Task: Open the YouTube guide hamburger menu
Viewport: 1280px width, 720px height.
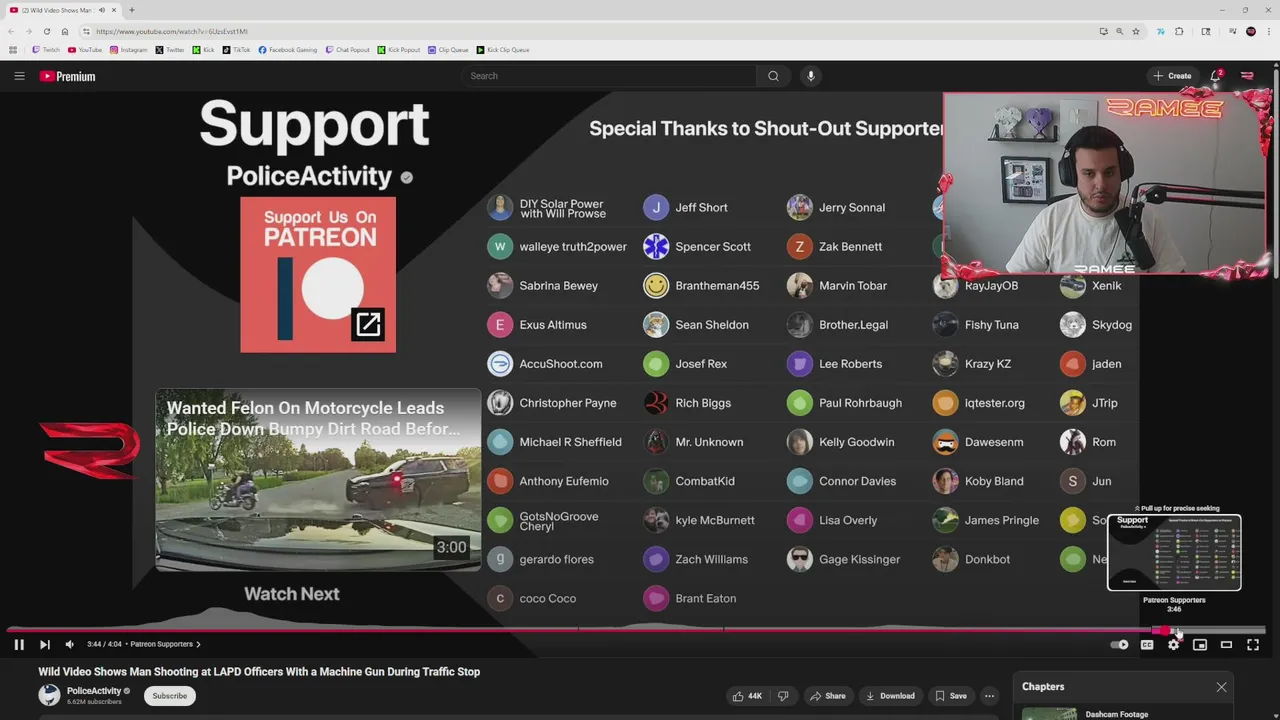Action: 19,76
